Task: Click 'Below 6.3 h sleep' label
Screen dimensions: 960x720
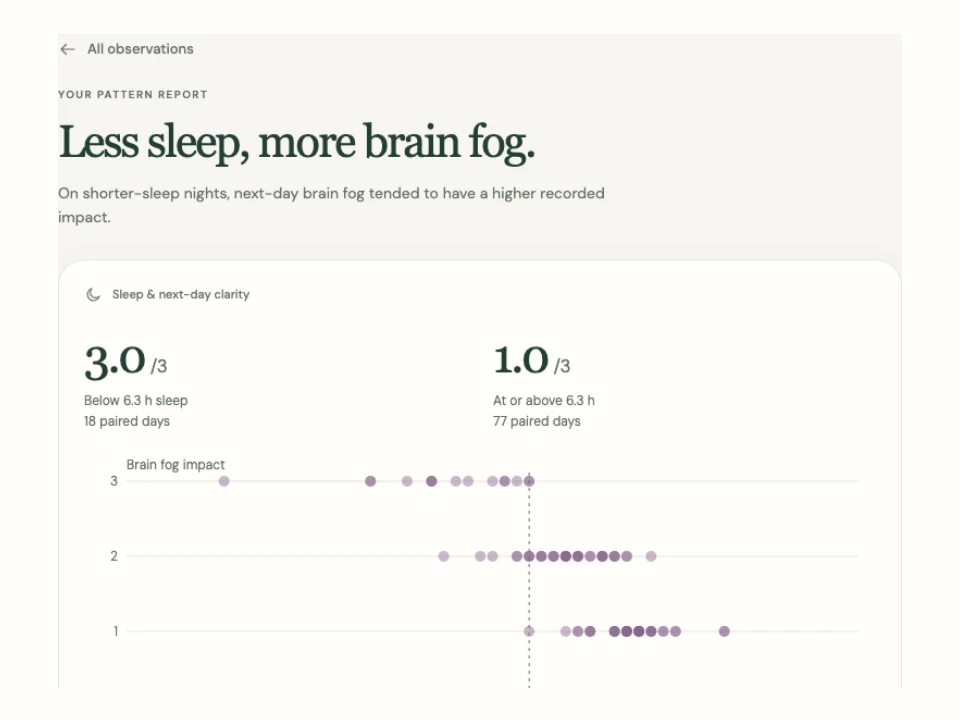Action: click(136, 400)
